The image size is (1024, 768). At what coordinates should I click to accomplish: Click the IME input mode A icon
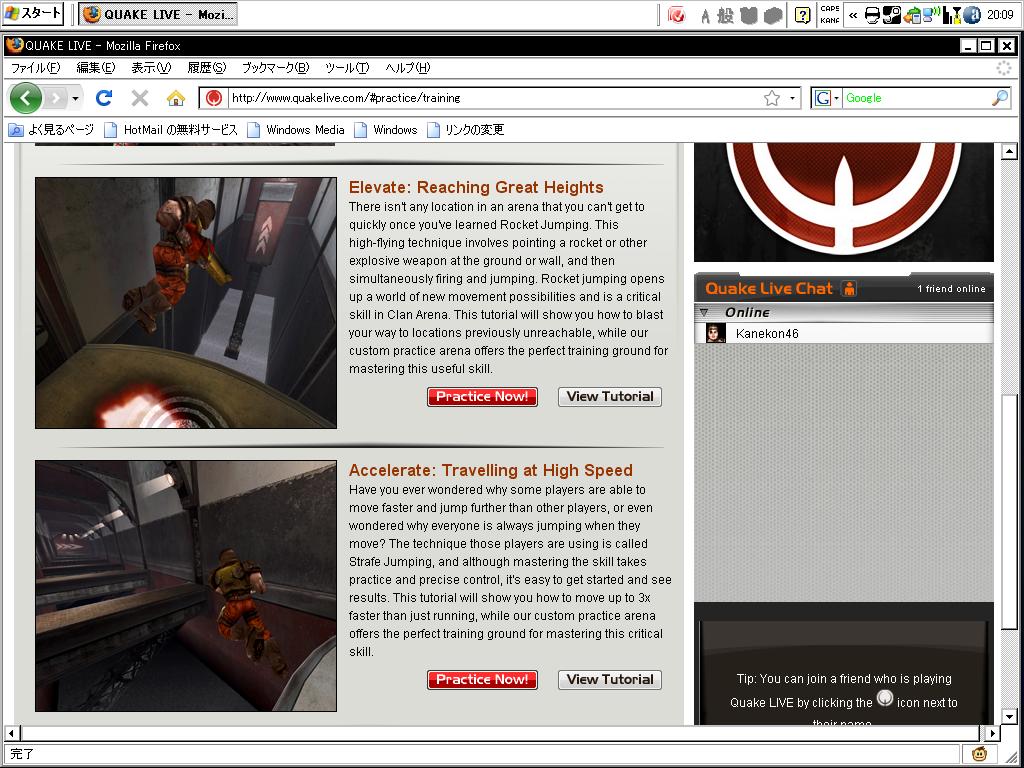(x=705, y=16)
